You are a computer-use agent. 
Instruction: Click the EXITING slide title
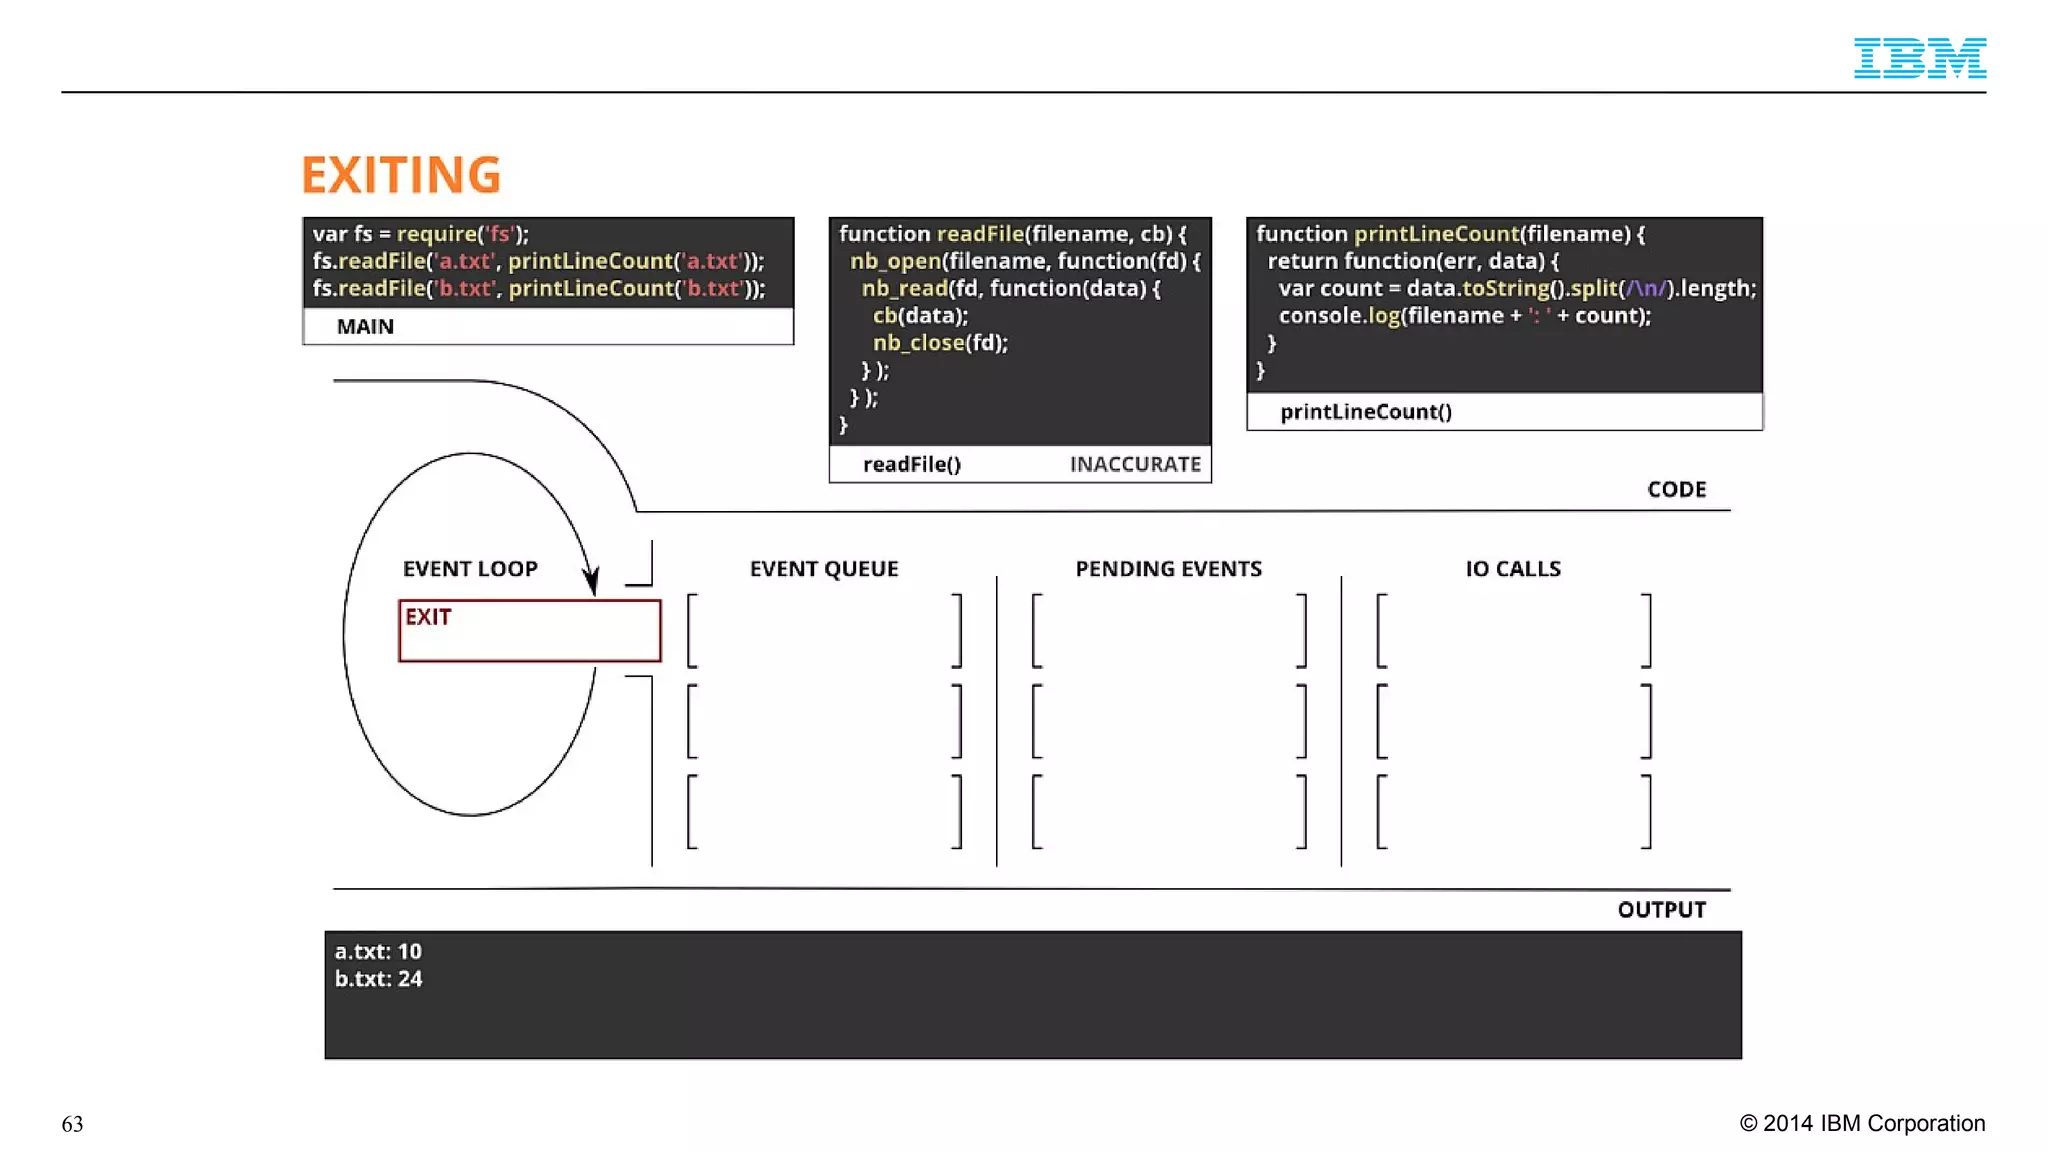pos(401,175)
